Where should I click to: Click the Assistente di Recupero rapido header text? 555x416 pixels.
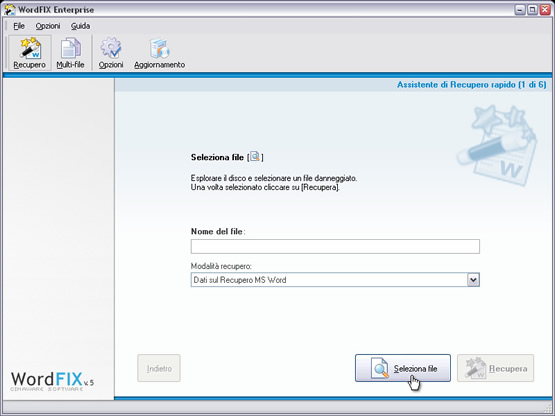pos(471,85)
